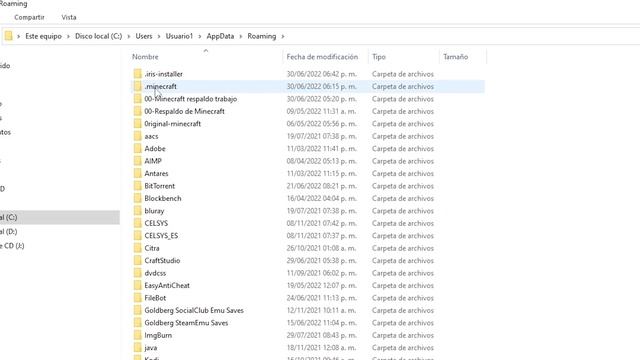Select Adobe folder icon
The image size is (640, 360).
tap(138, 149)
